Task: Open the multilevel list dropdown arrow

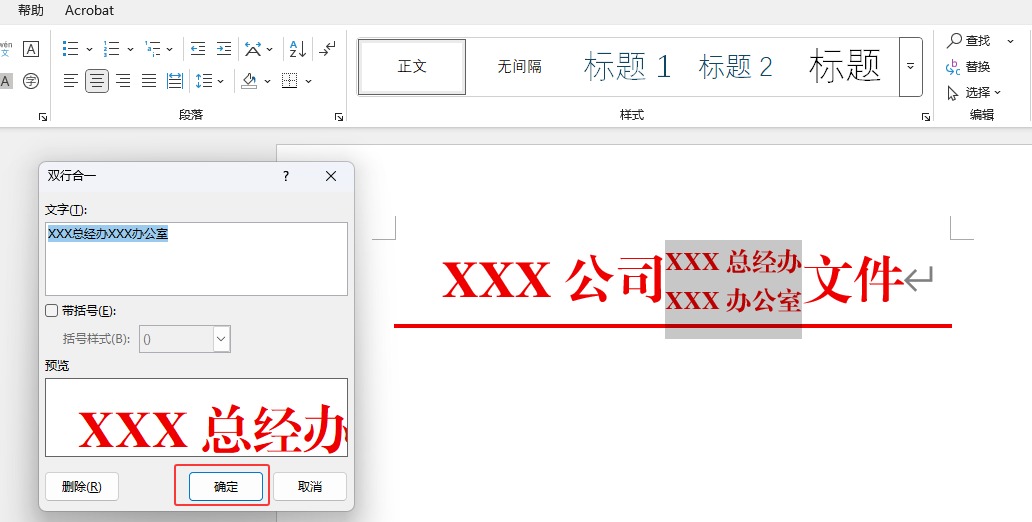Action: click(170, 49)
